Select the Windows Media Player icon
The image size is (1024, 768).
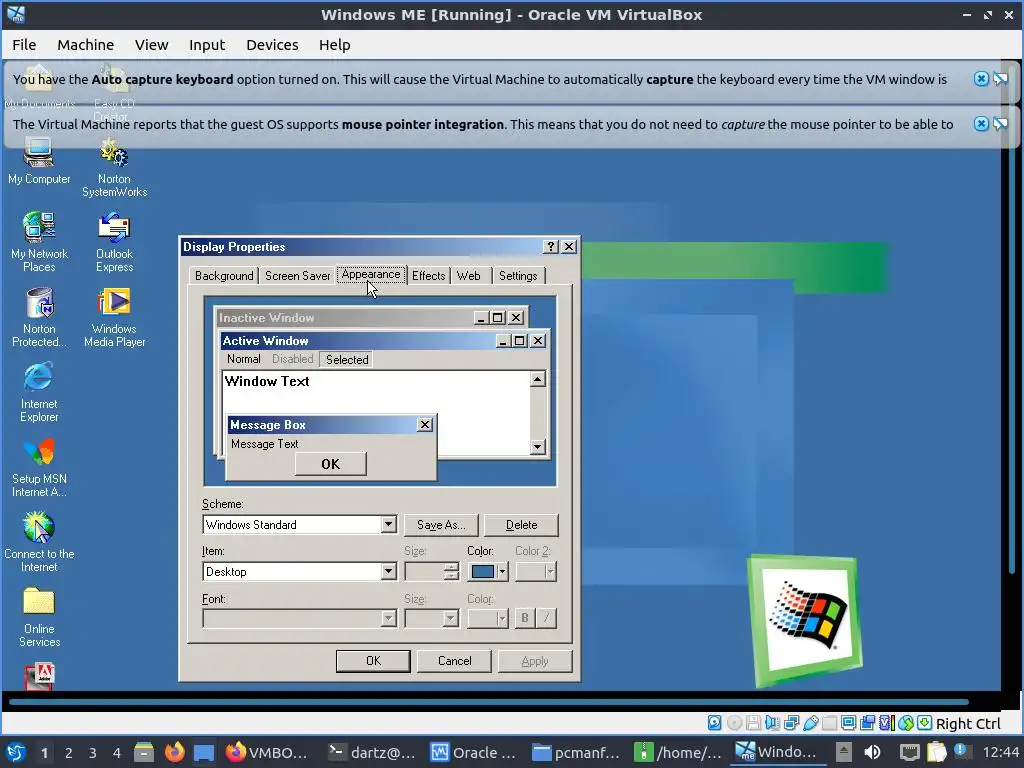(114, 317)
